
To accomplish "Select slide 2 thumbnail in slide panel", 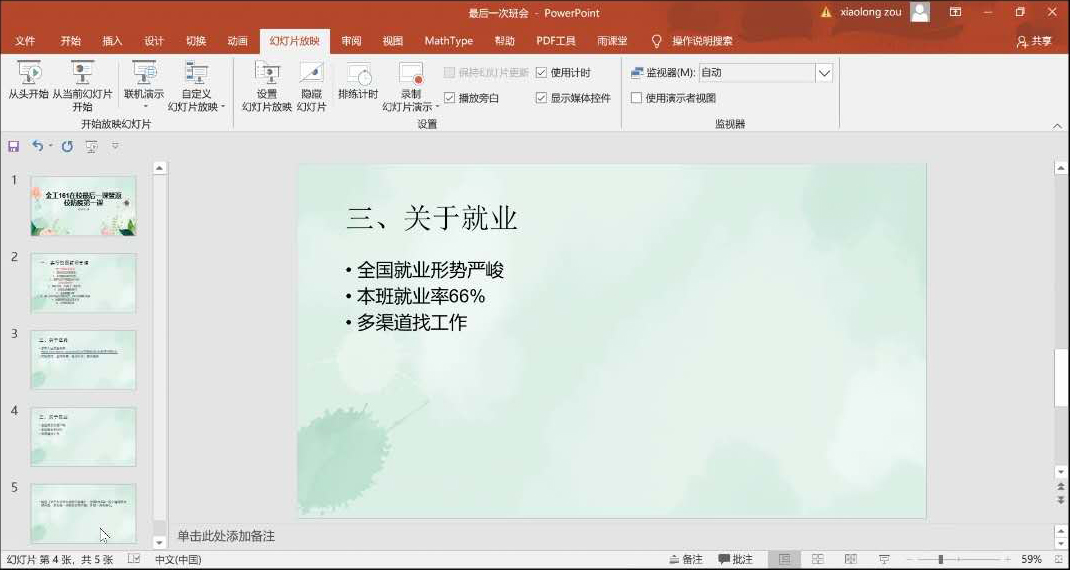I will click(x=83, y=283).
